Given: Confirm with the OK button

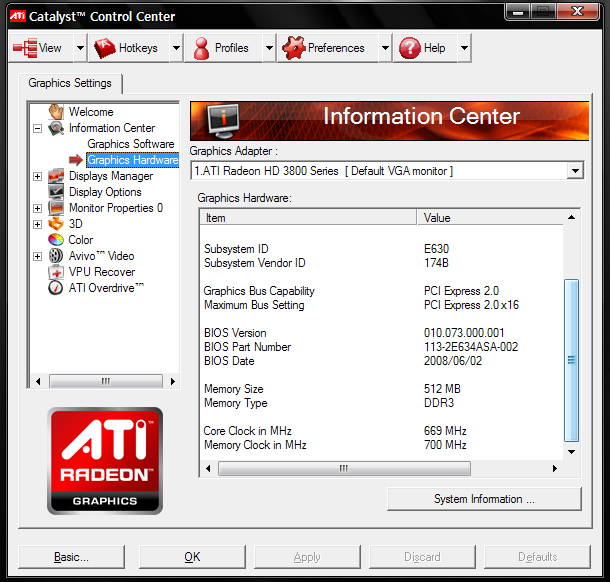Looking at the screenshot, I should [x=192, y=557].
